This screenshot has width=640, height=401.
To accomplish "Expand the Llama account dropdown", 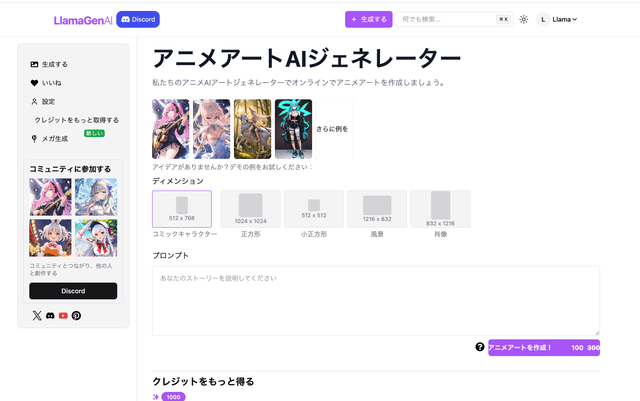I will point(564,19).
